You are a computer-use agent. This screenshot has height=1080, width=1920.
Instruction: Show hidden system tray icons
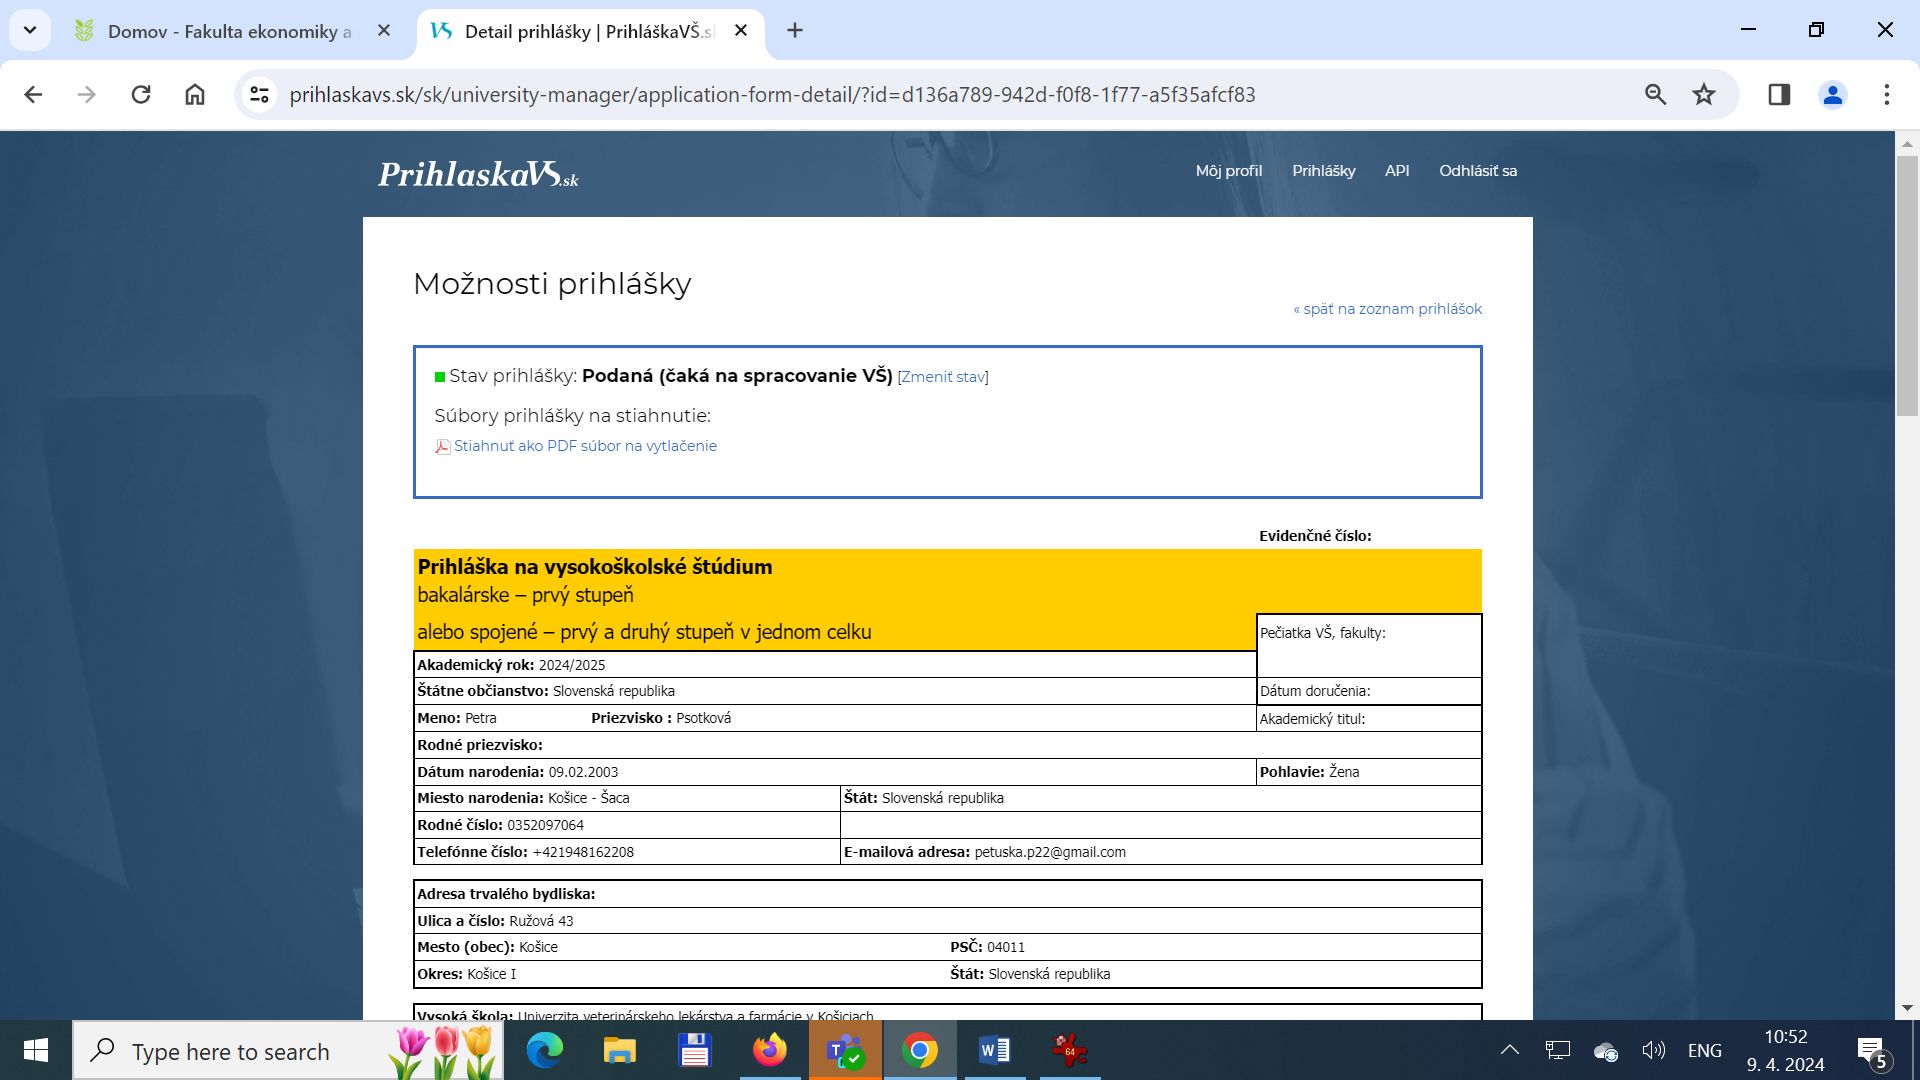(x=1509, y=1050)
